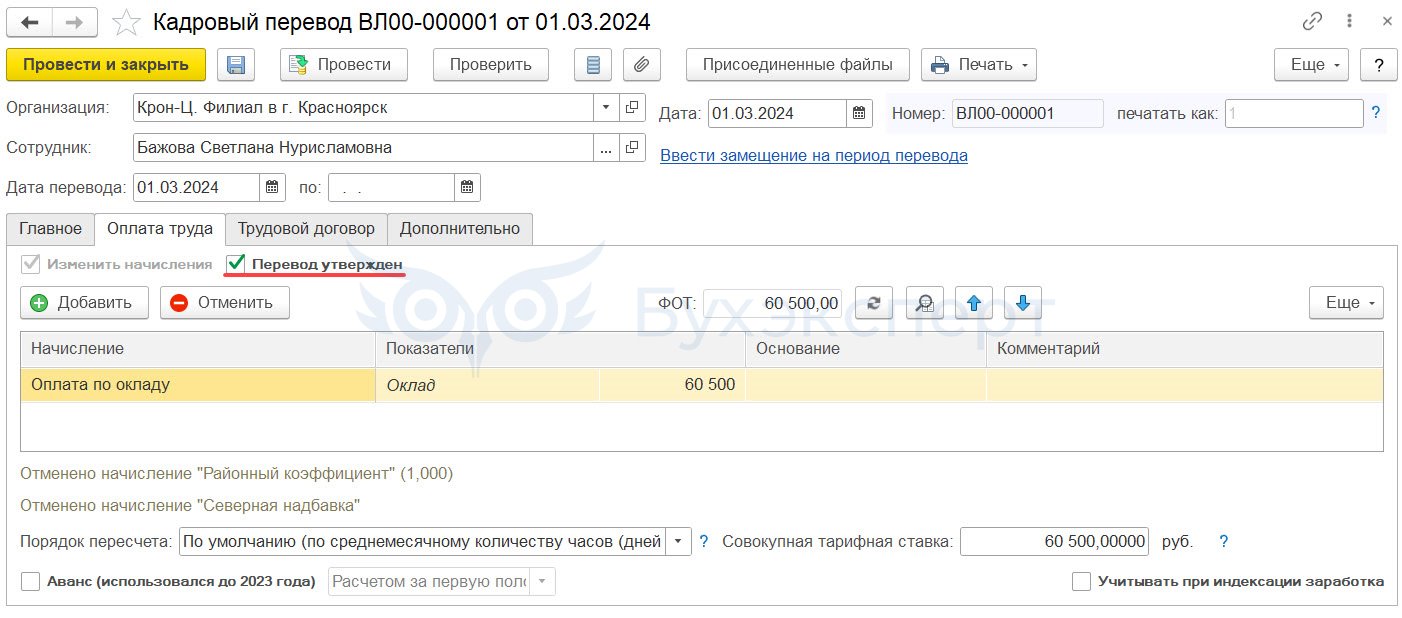
Task: Click the Провести button
Action: click(344, 65)
